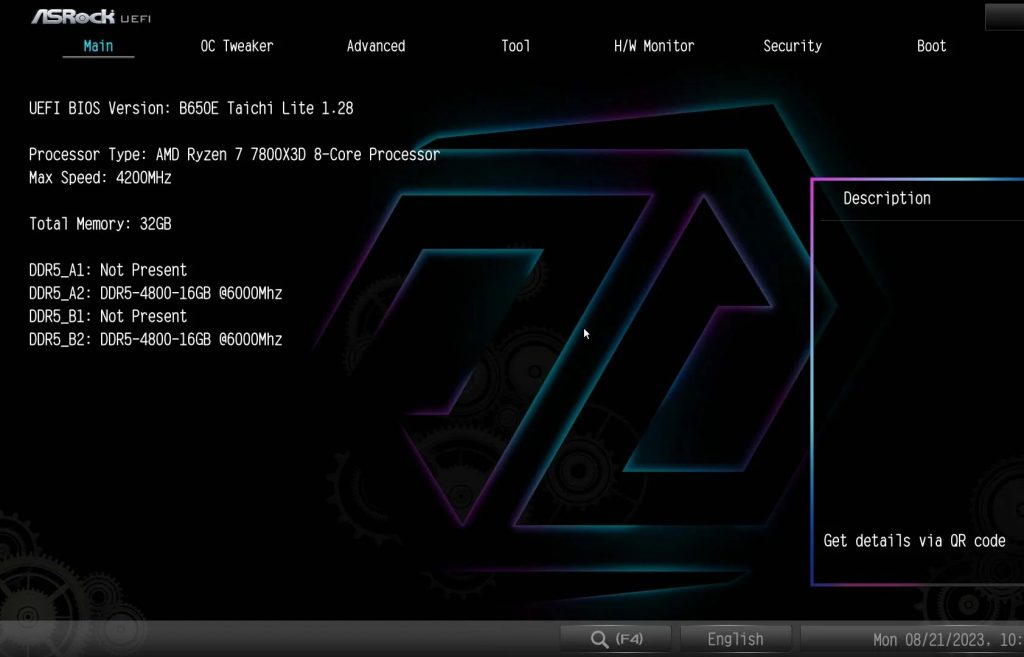Click the dark button at top right
The image size is (1024, 657).
(1004, 16)
